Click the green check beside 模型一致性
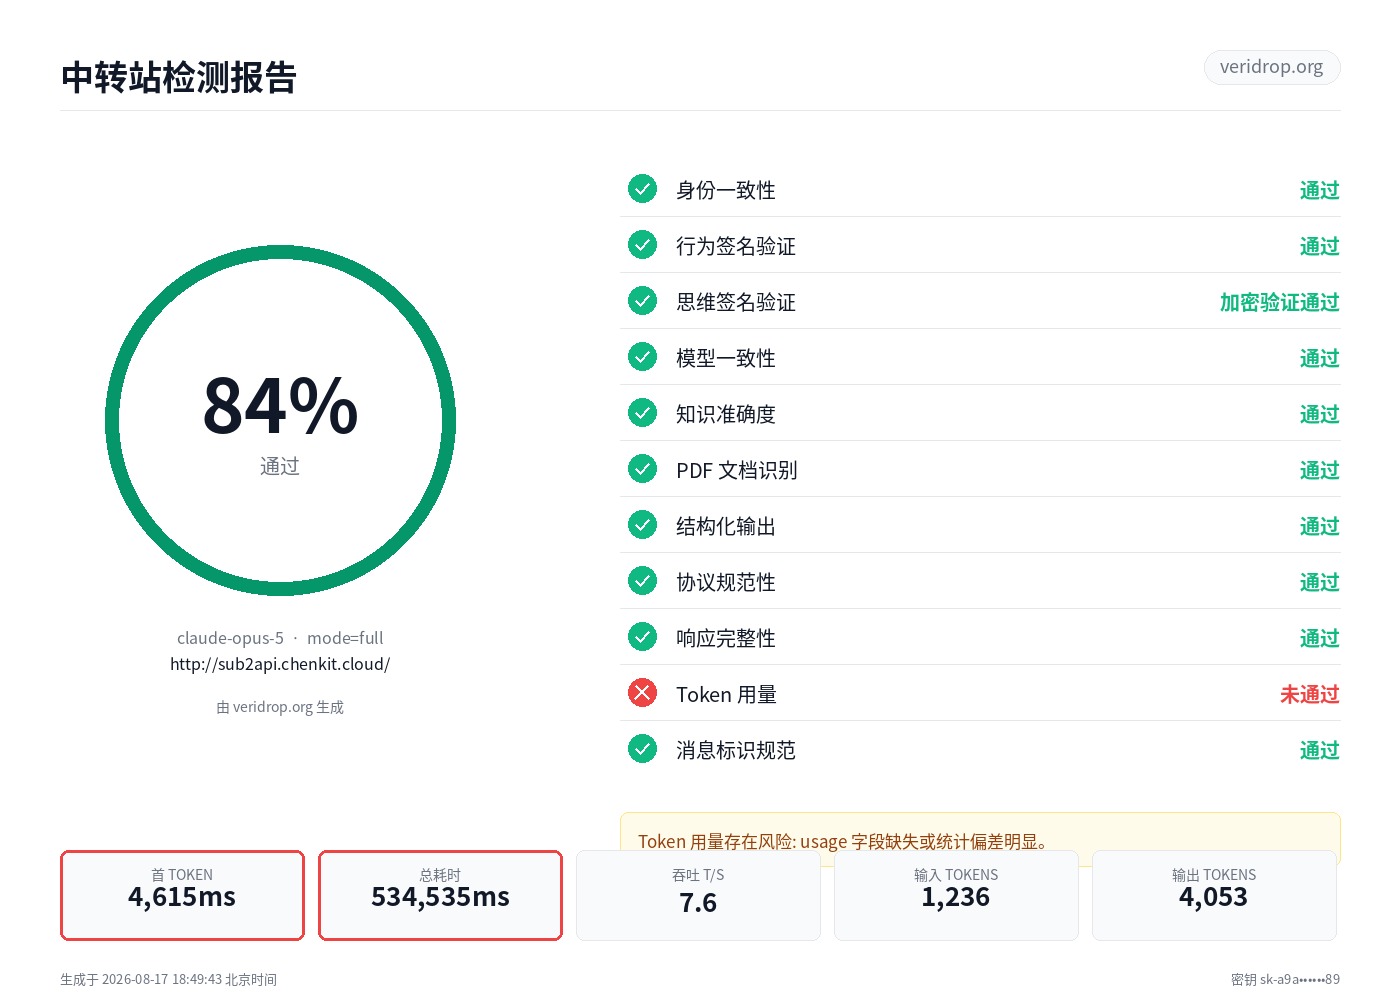Image resolution: width=1400 pixels, height=1000 pixels. coord(642,357)
